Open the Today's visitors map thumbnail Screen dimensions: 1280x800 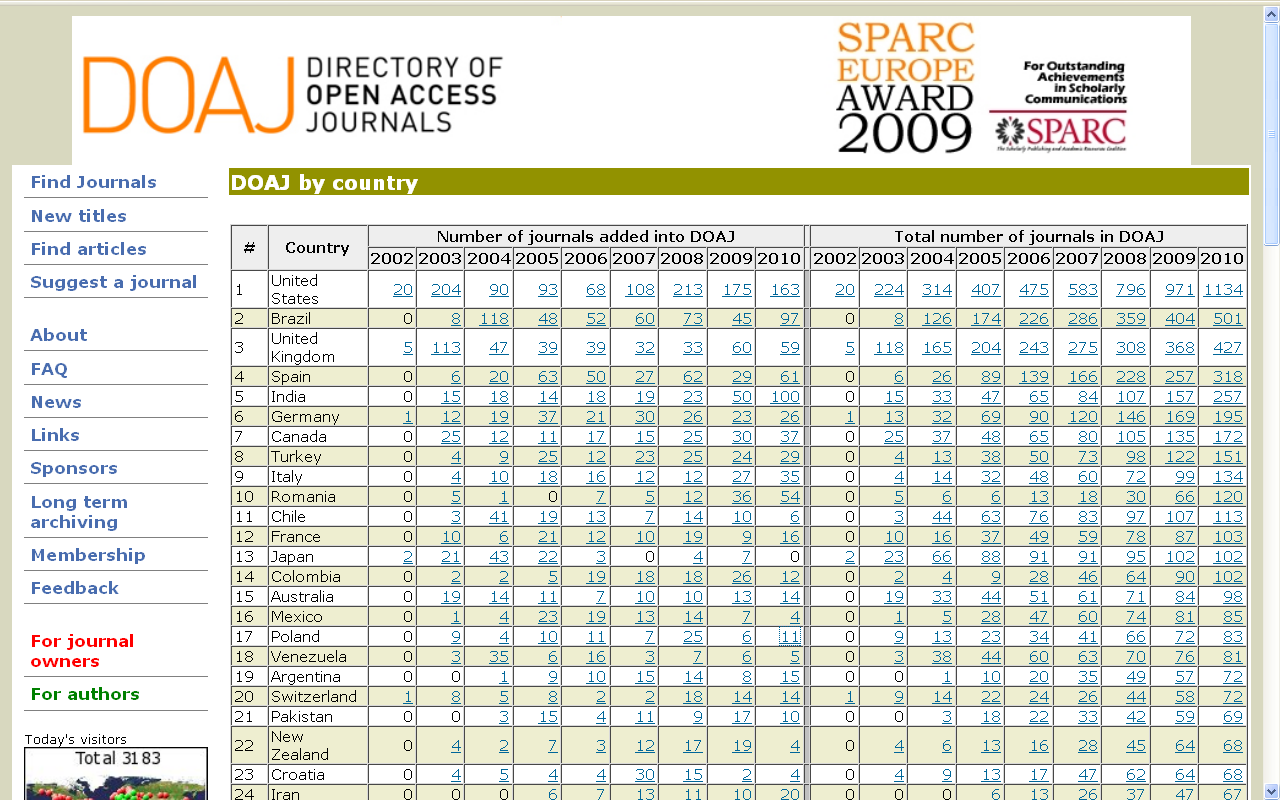[116, 774]
